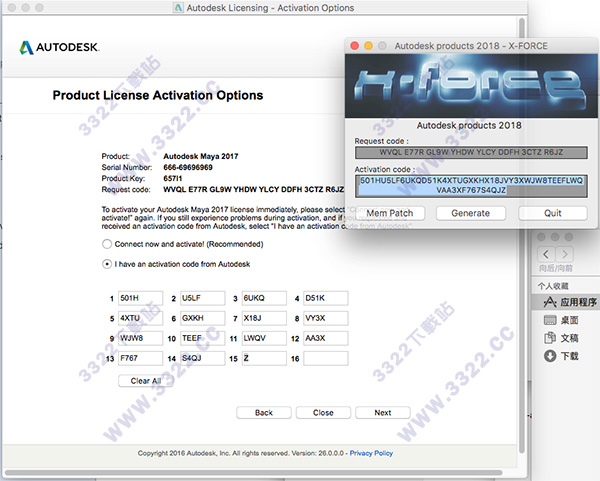The height and width of the screenshot is (481, 600).
Task: Click the Product Key 657I1 text
Action: point(173,178)
